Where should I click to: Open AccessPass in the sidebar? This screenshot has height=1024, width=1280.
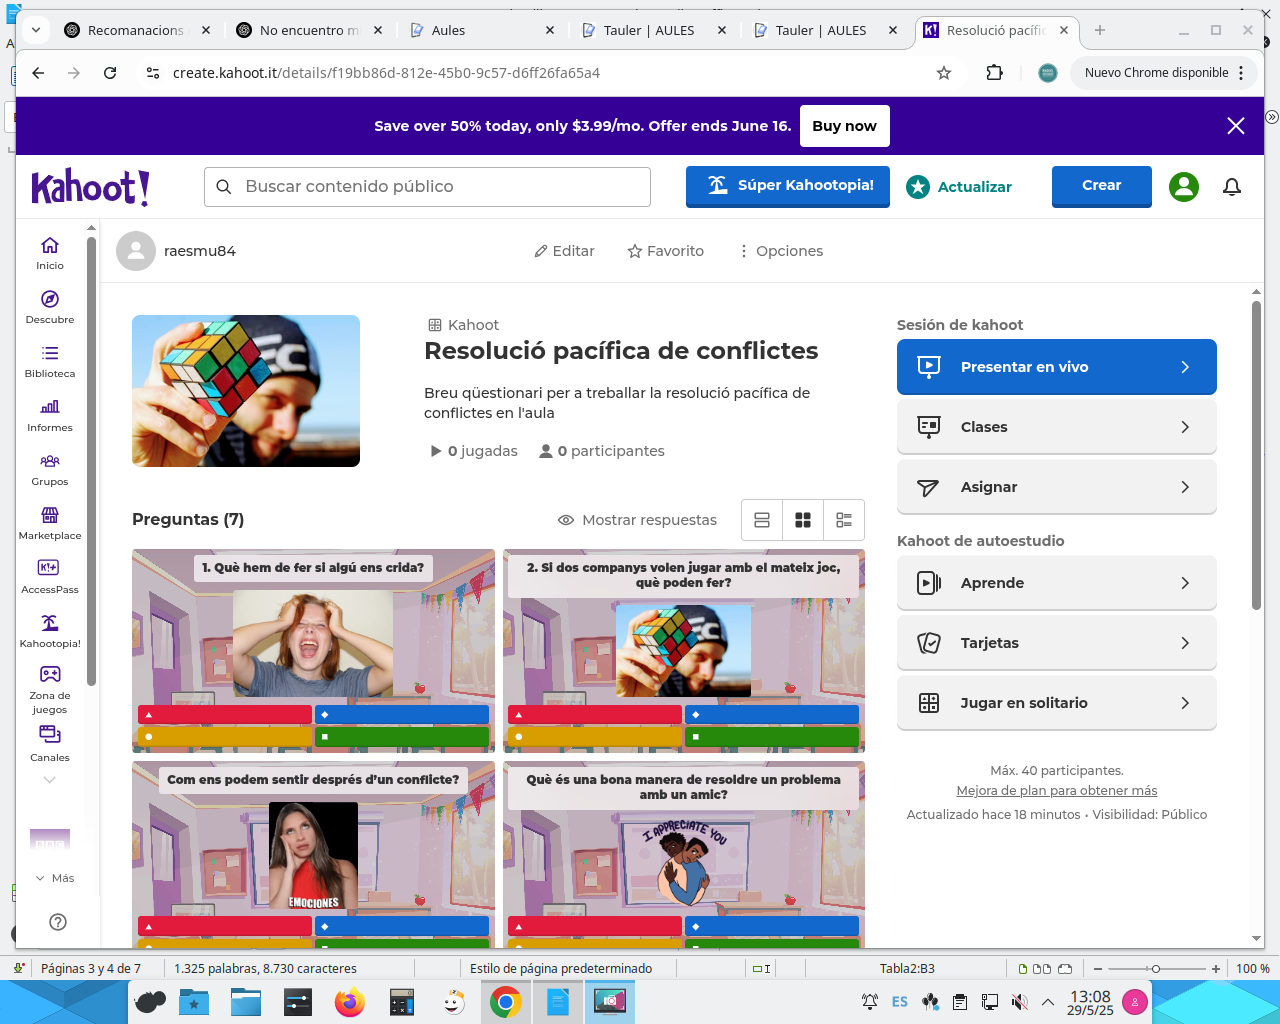click(50, 578)
